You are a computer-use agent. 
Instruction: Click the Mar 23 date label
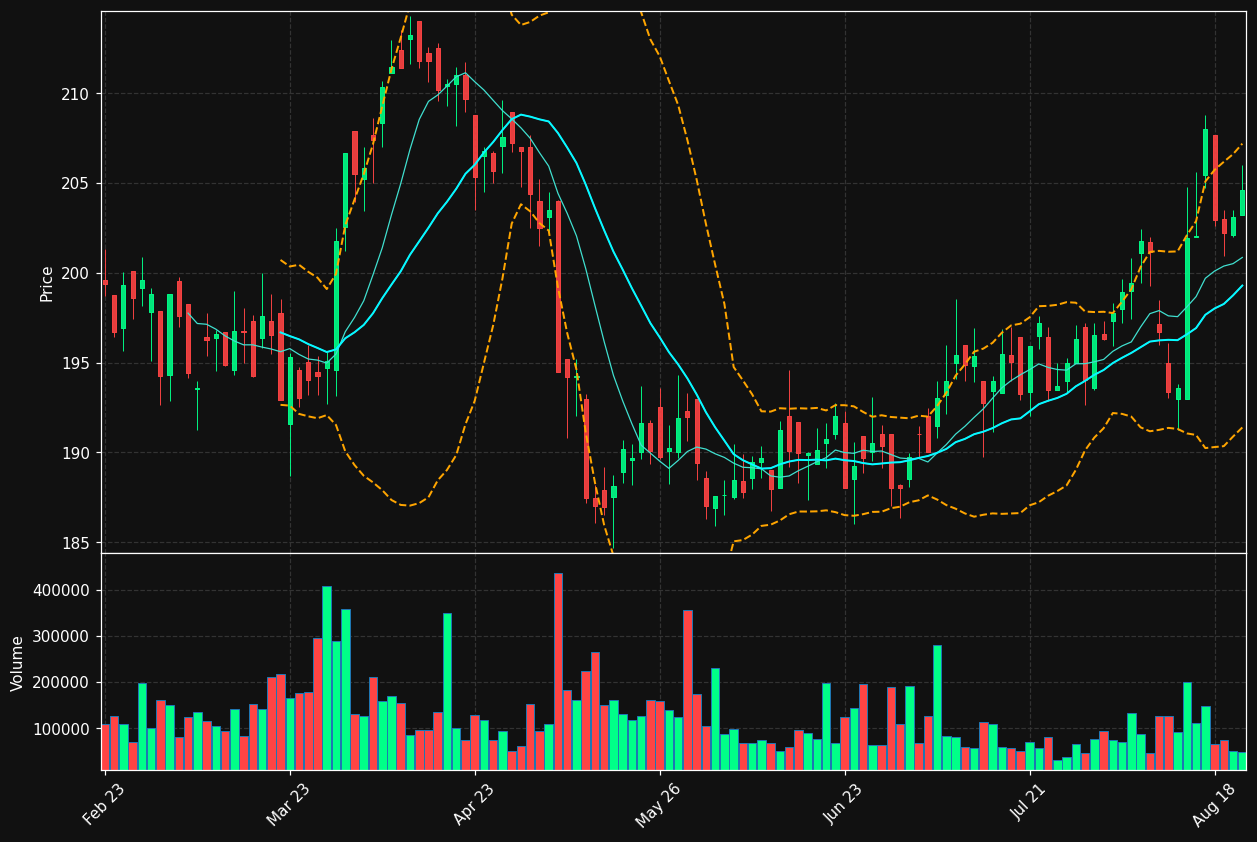coord(288,804)
